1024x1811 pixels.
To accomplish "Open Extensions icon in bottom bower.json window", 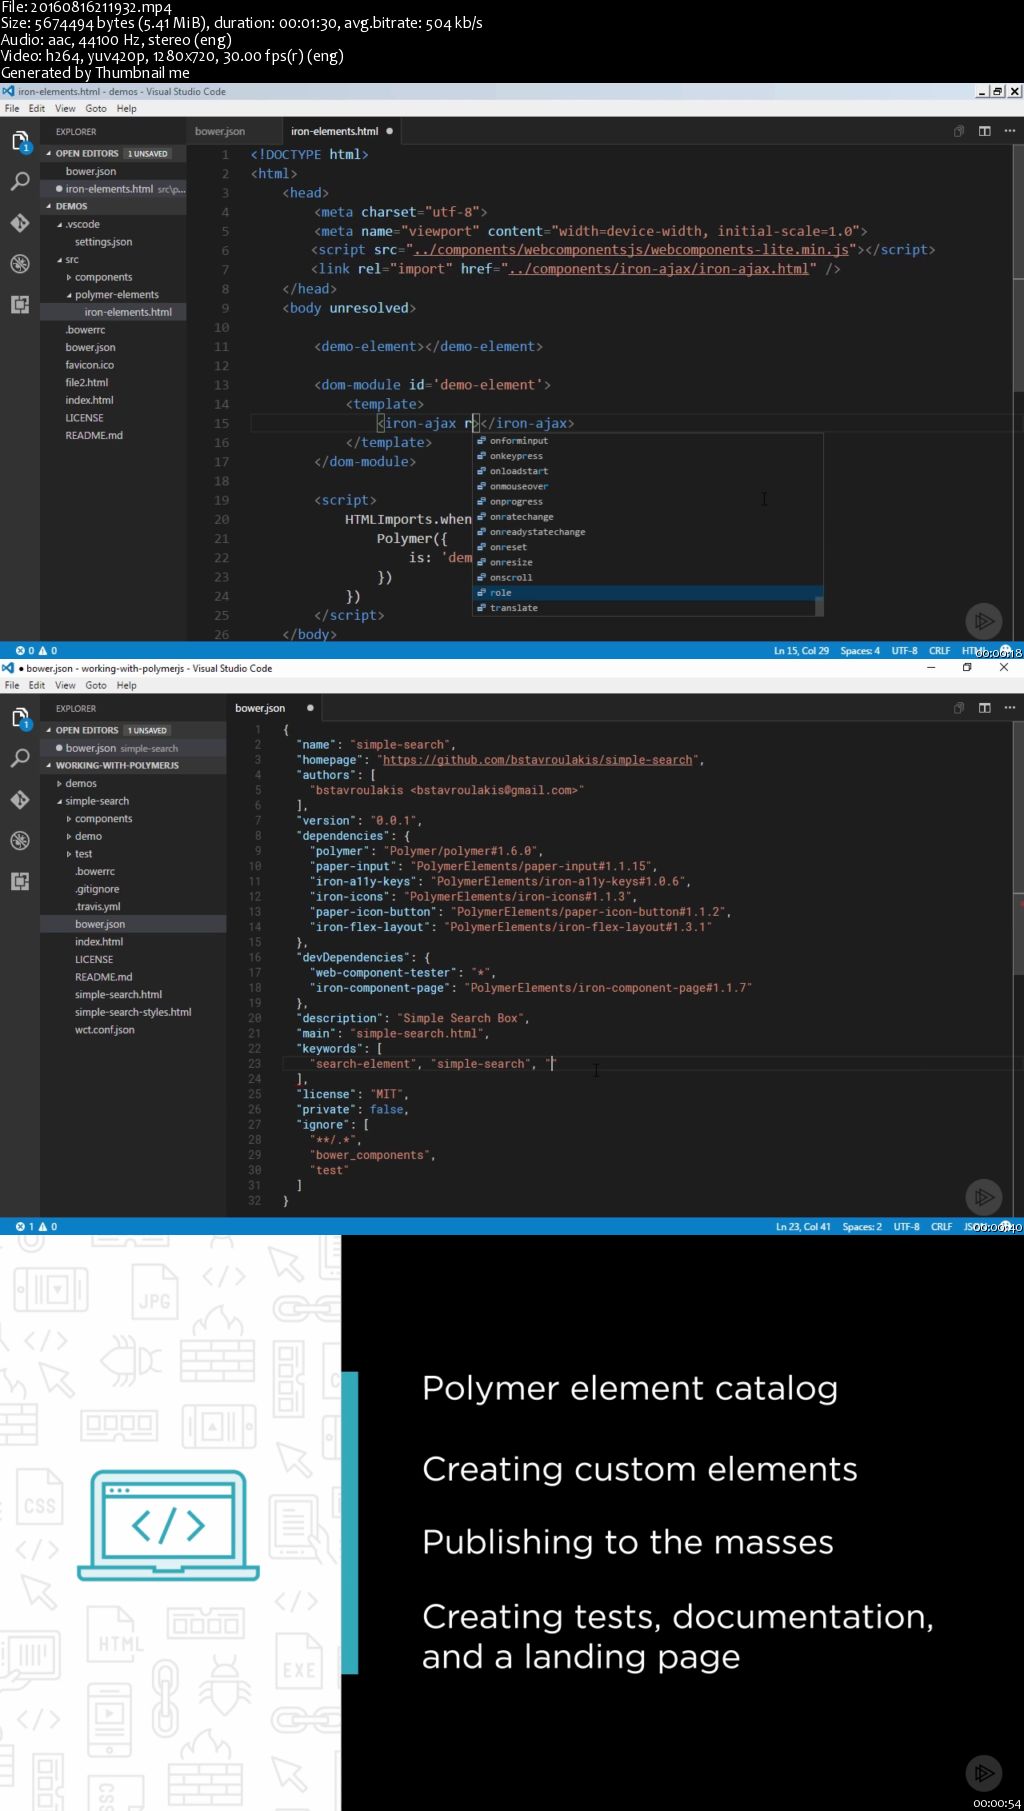I will [x=20, y=882].
